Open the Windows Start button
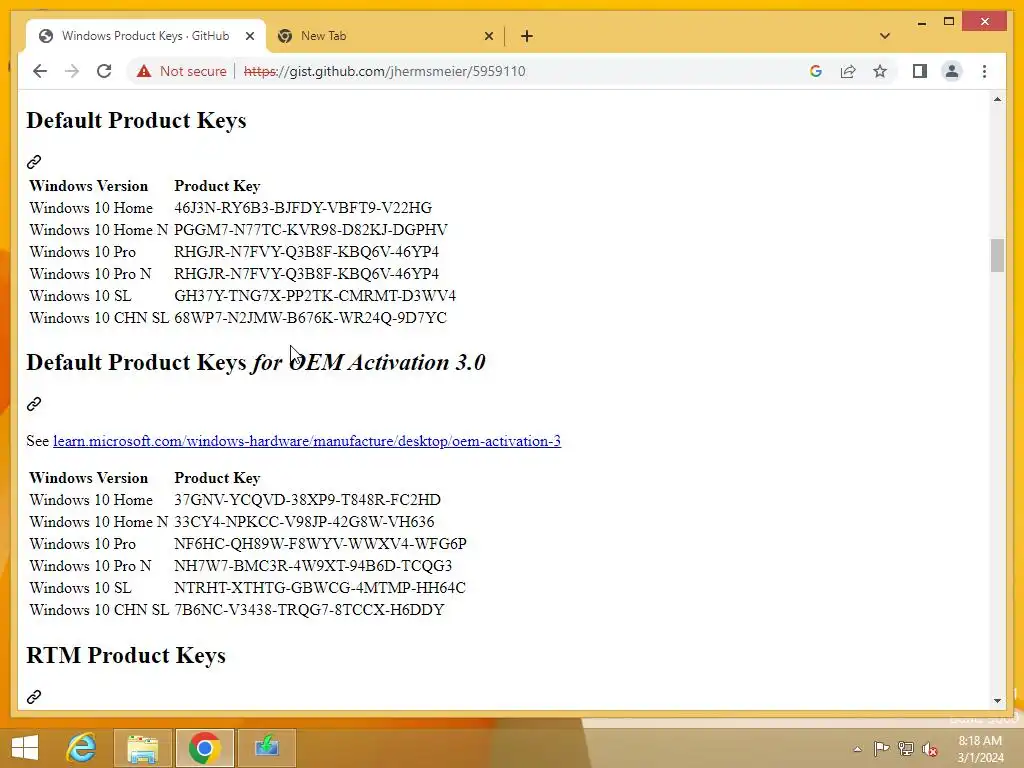1024x768 pixels. [x=25, y=748]
